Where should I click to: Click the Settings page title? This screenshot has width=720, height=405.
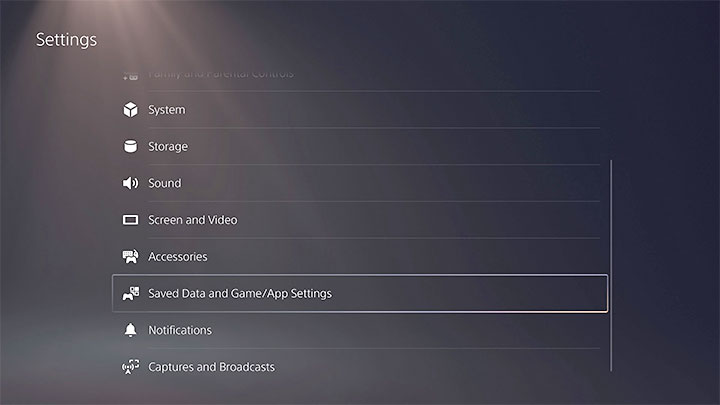66,40
